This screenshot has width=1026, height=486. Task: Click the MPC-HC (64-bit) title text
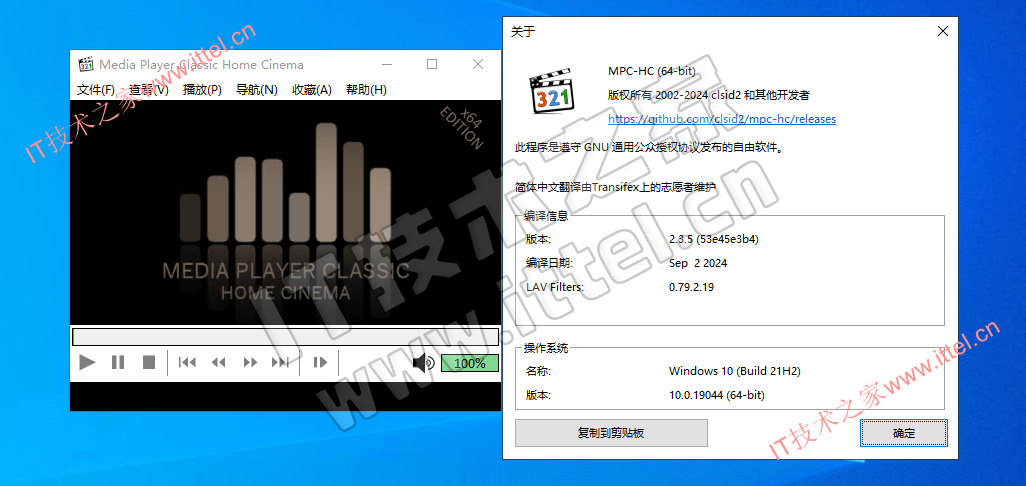coord(652,71)
